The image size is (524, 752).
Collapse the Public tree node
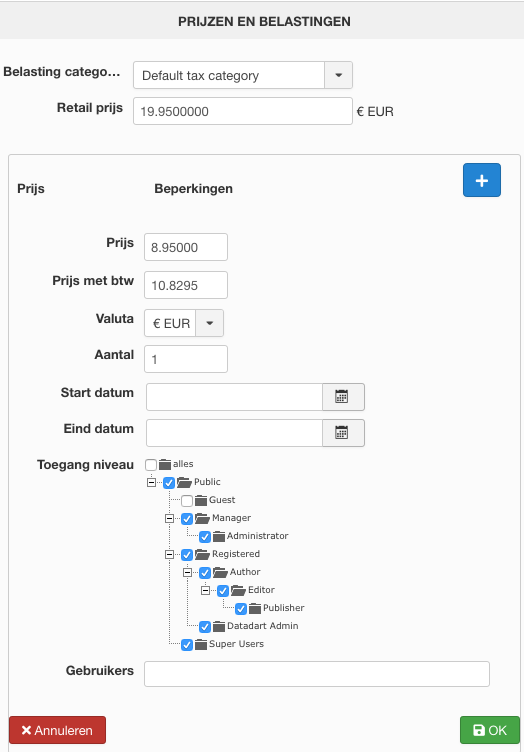(x=151, y=482)
